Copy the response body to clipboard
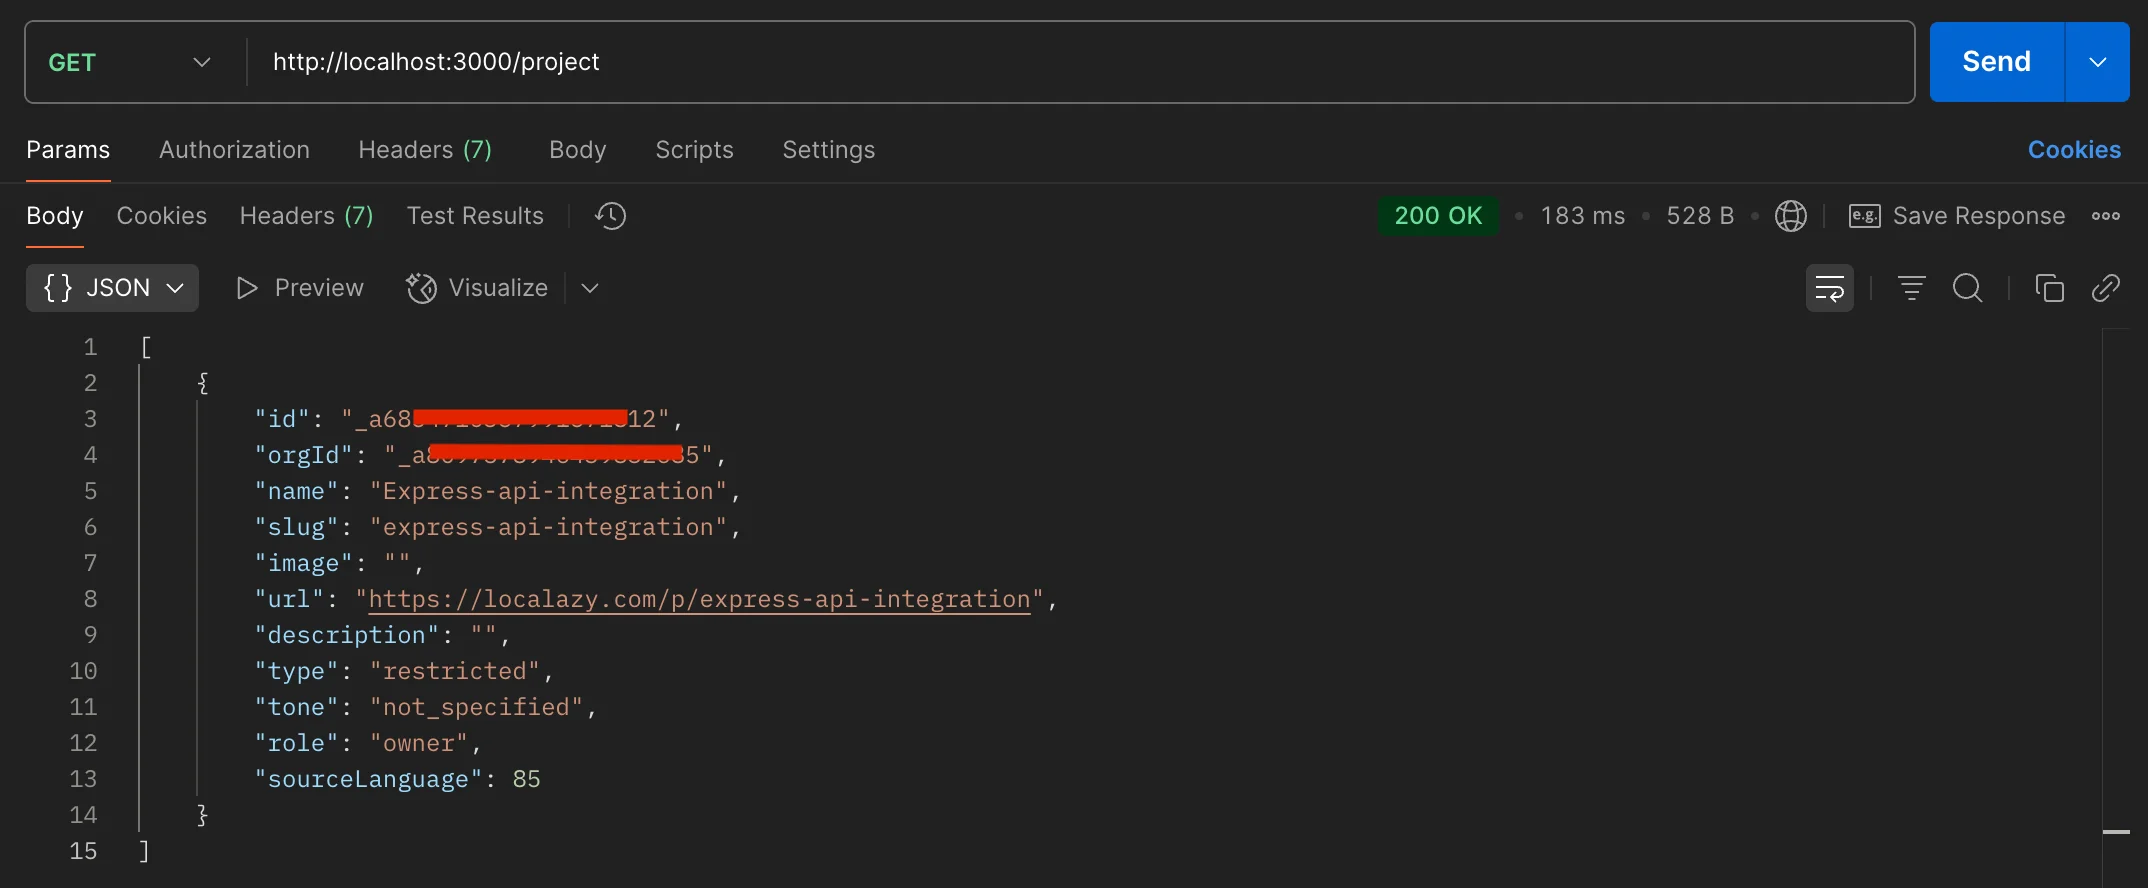This screenshot has height=888, width=2148. point(2049,289)
